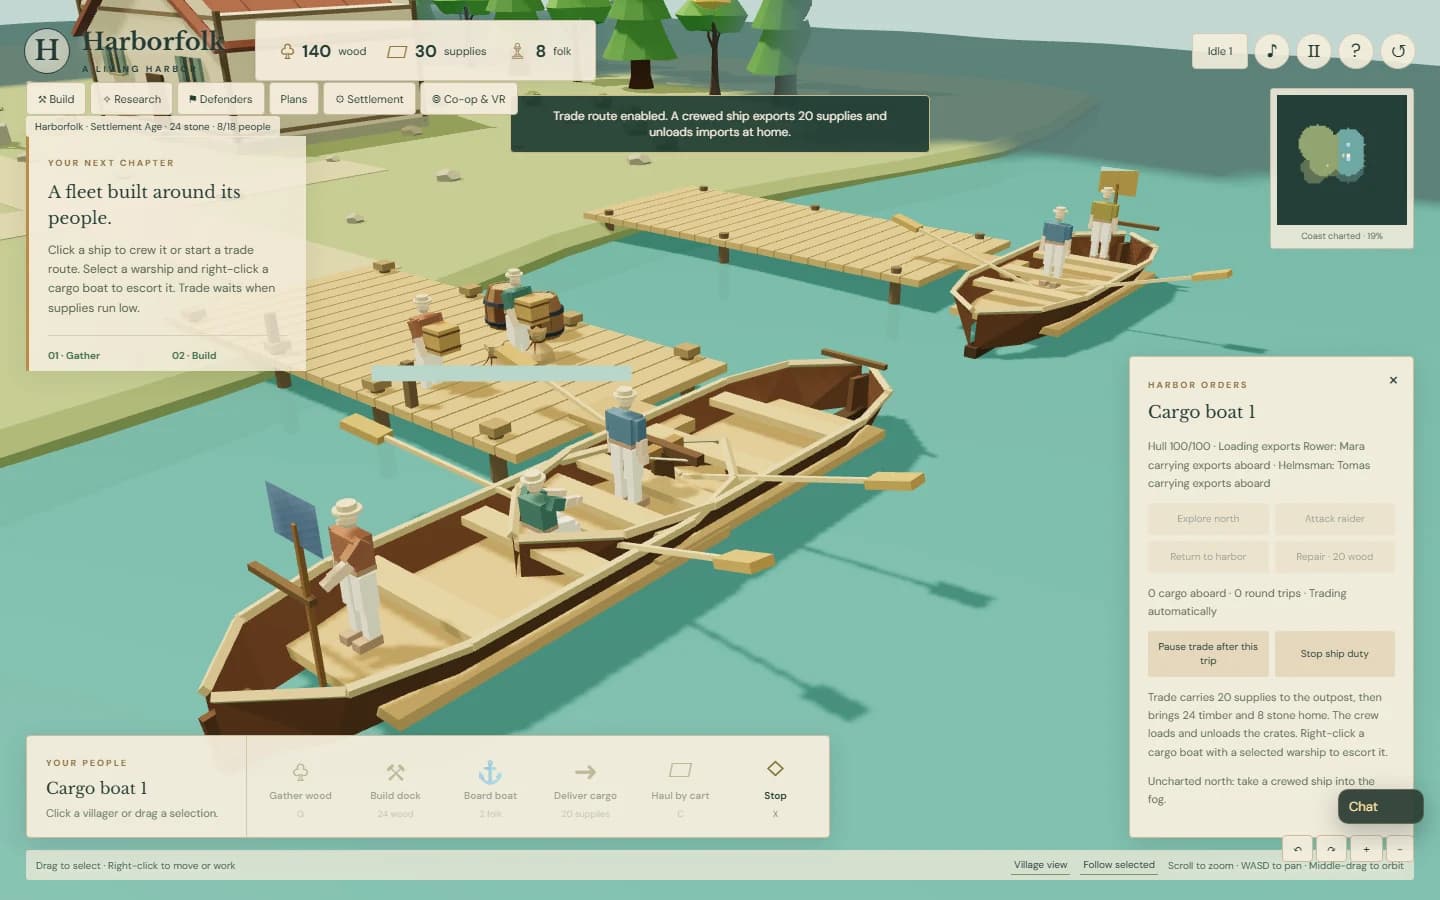Rotate camera counterclockwise with the left arrow button
The height and width of the screenshot is (900, 1440).
pos(1298,849)
